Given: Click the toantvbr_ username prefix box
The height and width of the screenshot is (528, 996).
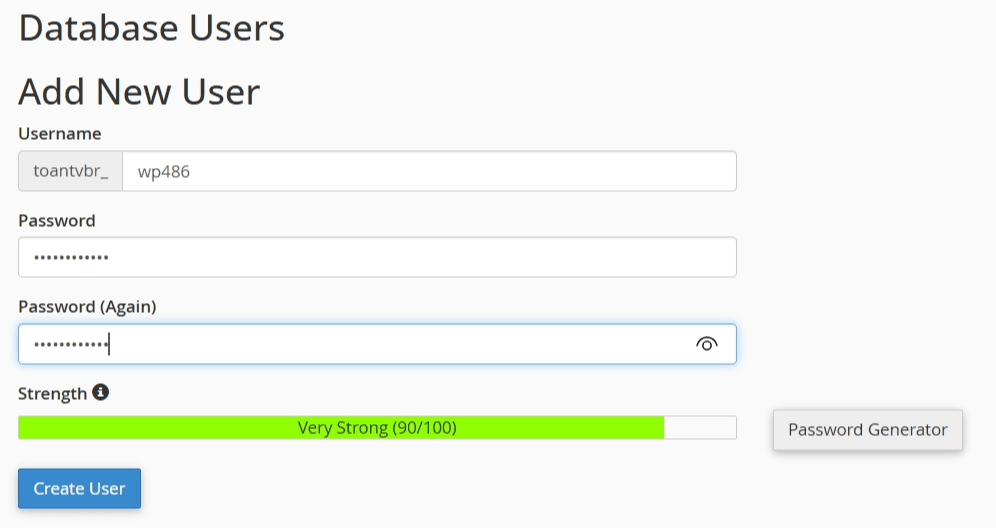Looking at the screenshot, I should (70, 171).
